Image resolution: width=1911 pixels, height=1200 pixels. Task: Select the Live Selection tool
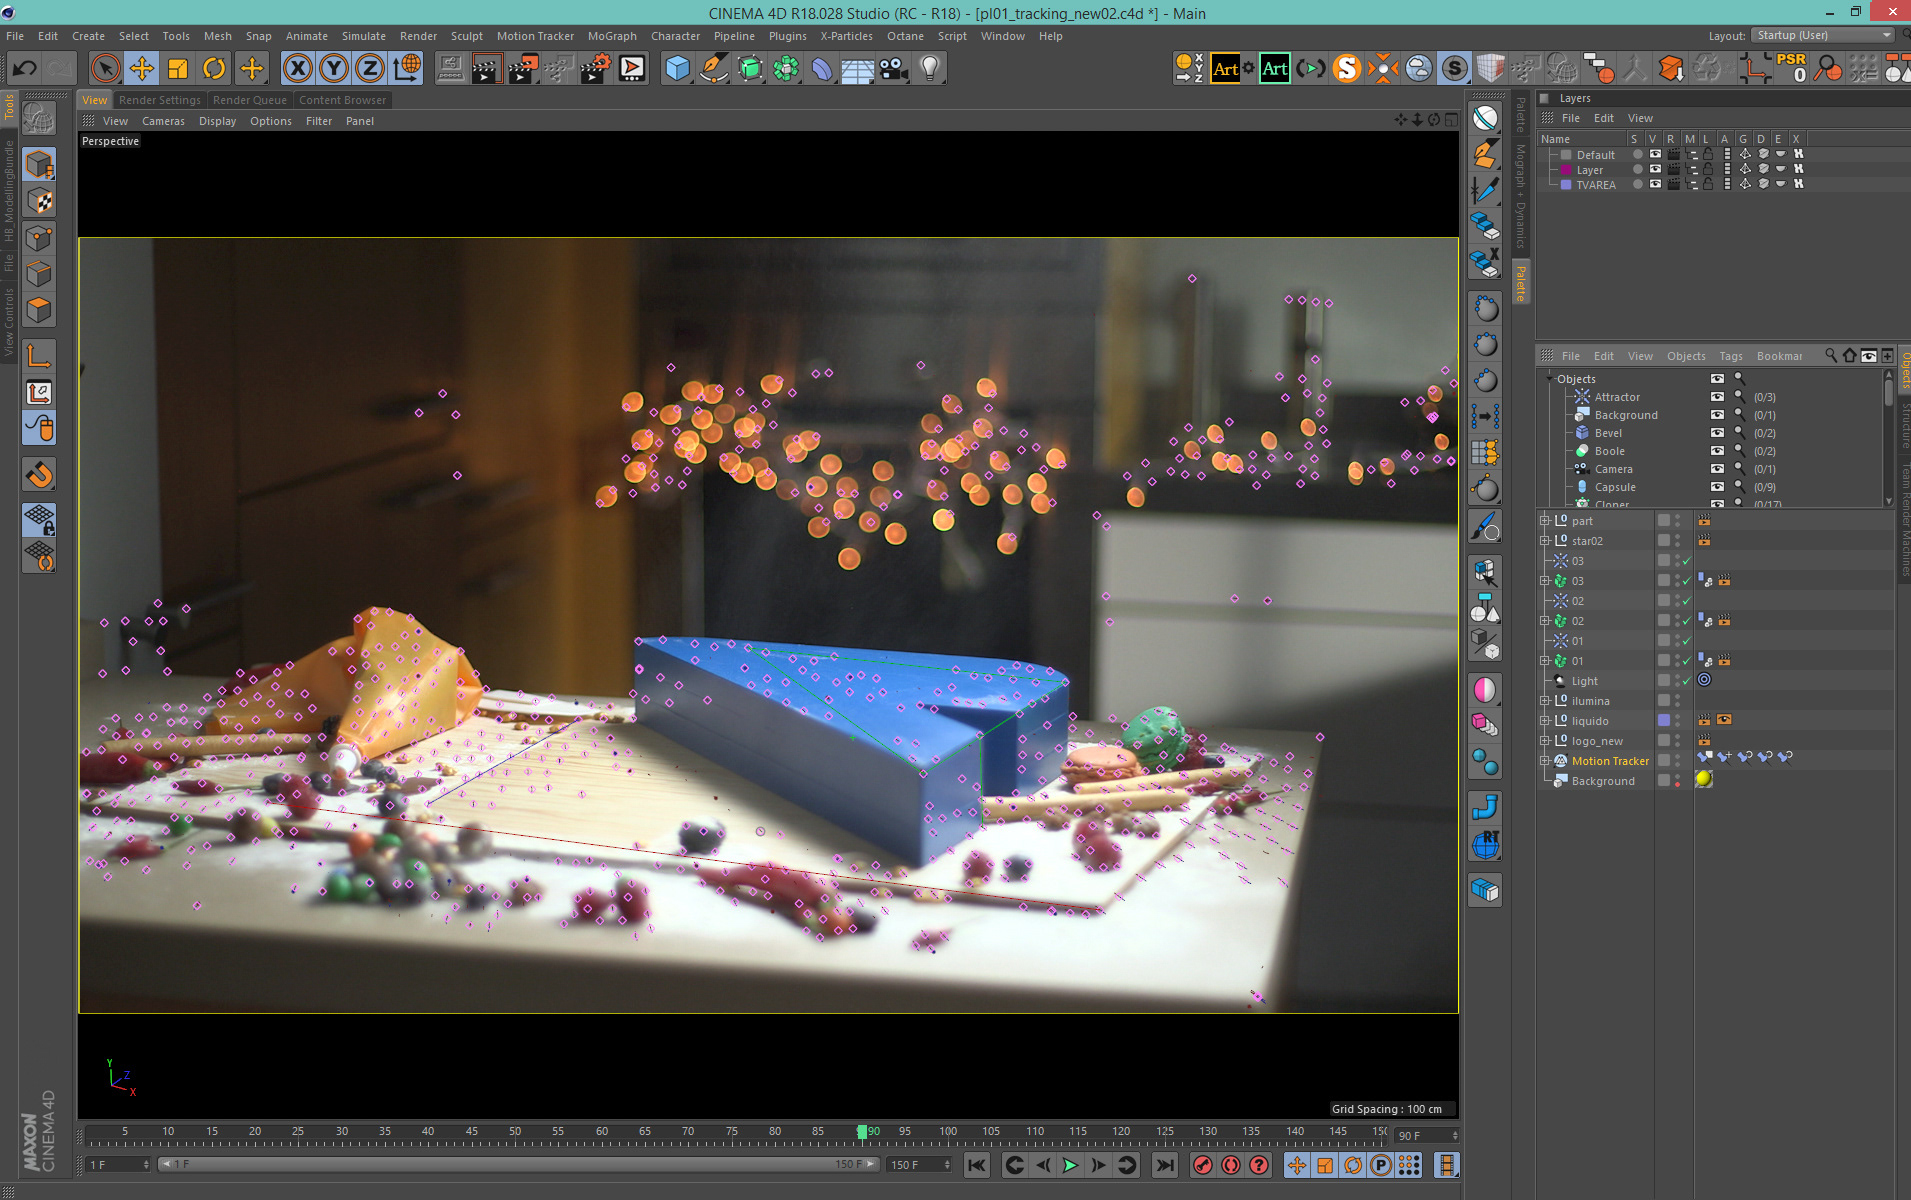(105, 69)
